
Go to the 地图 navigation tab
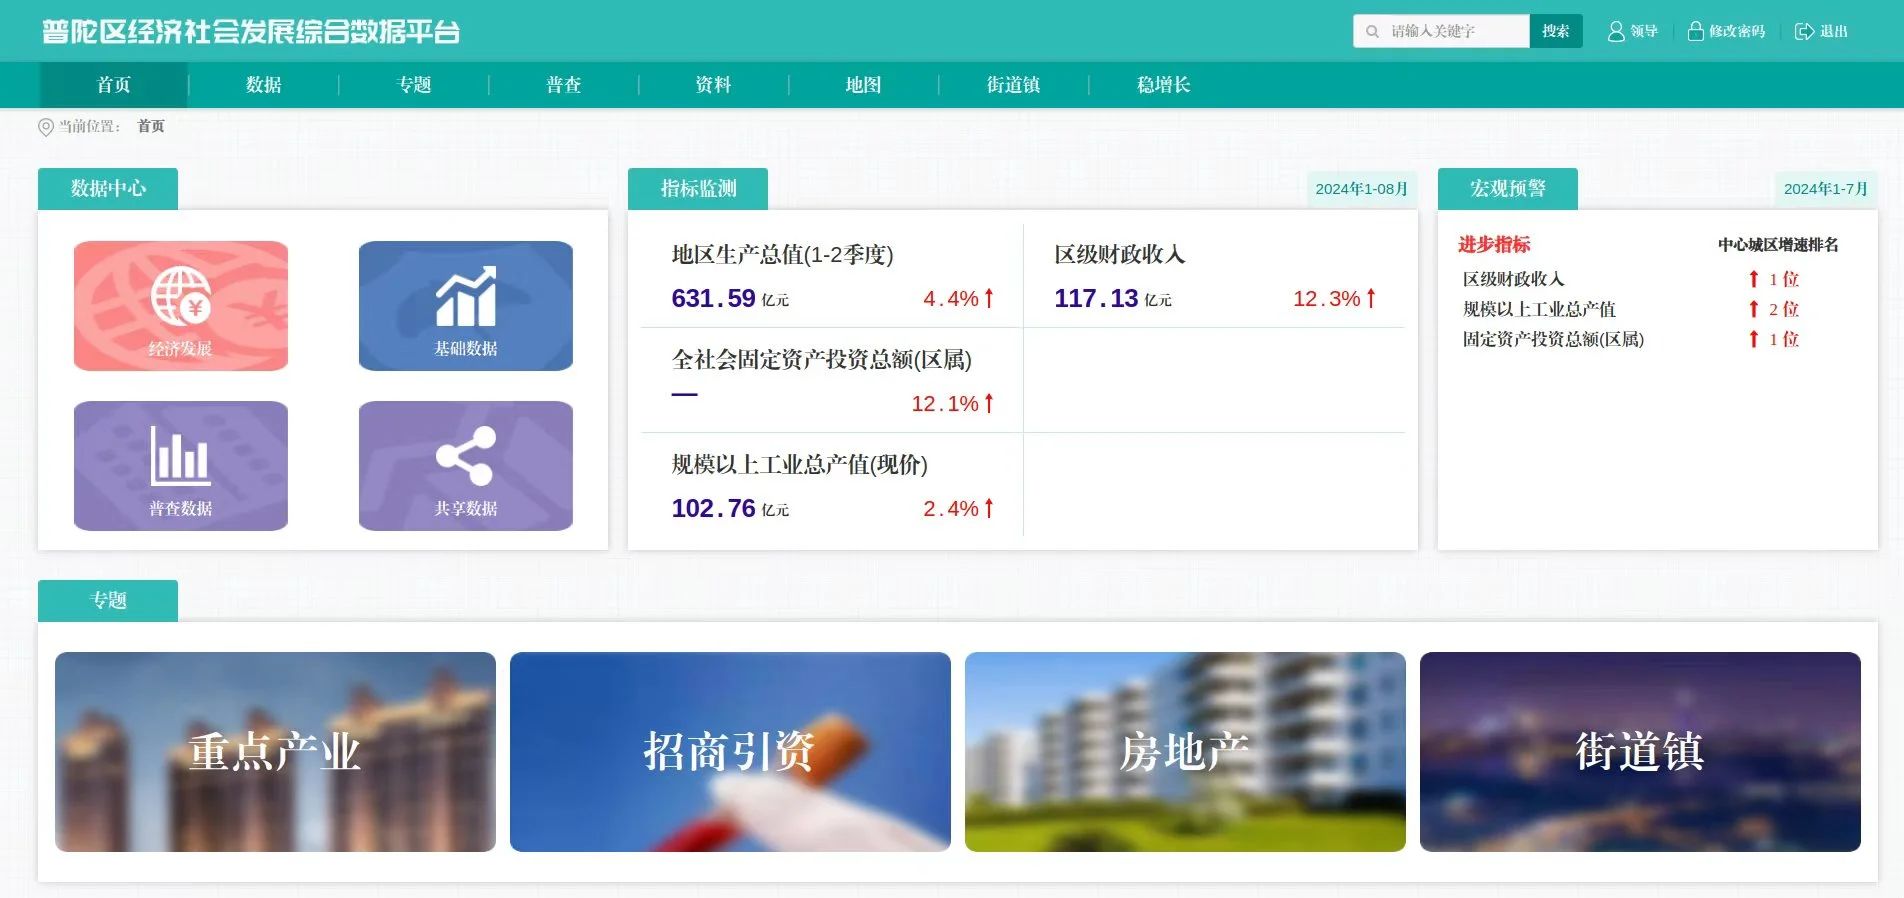tap(863, 85)
